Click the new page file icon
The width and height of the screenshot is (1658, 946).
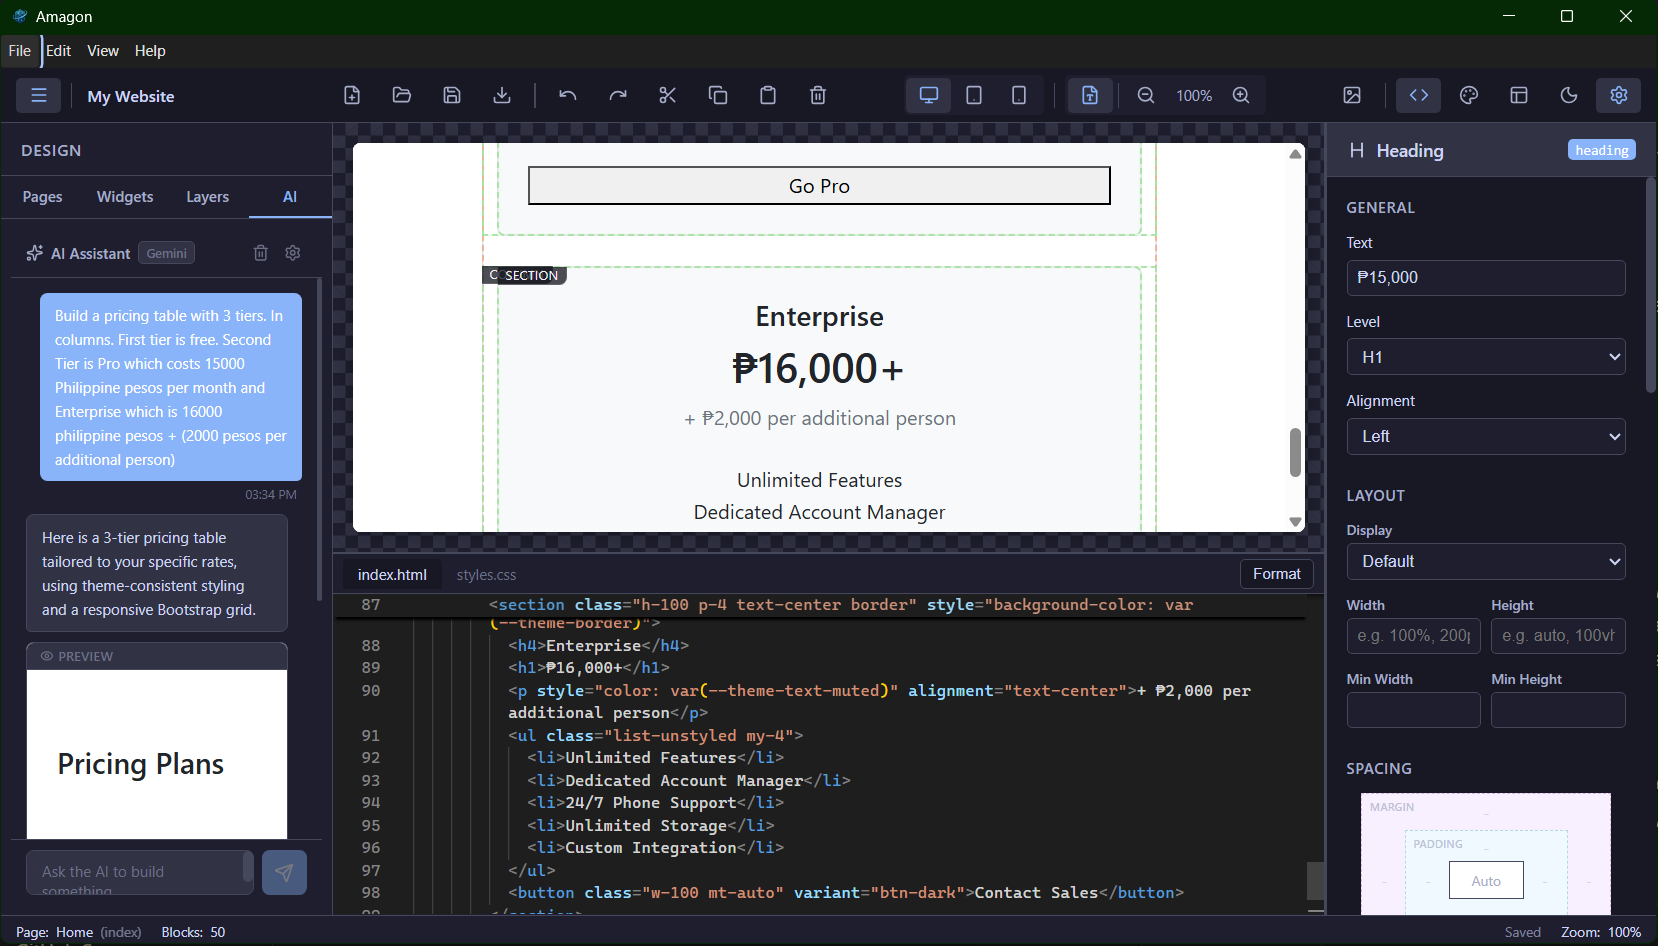click(352, 95)
